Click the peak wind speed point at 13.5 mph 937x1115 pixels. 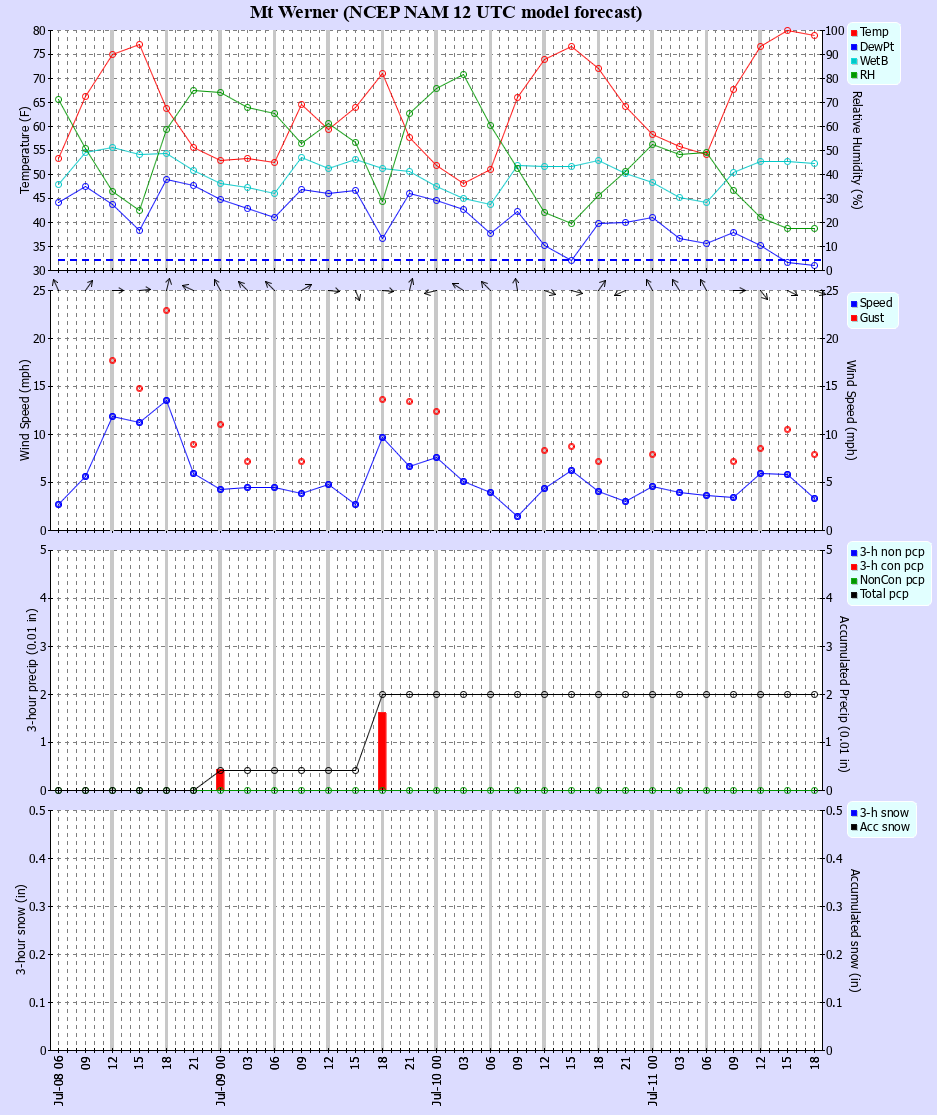coord(166,400)
